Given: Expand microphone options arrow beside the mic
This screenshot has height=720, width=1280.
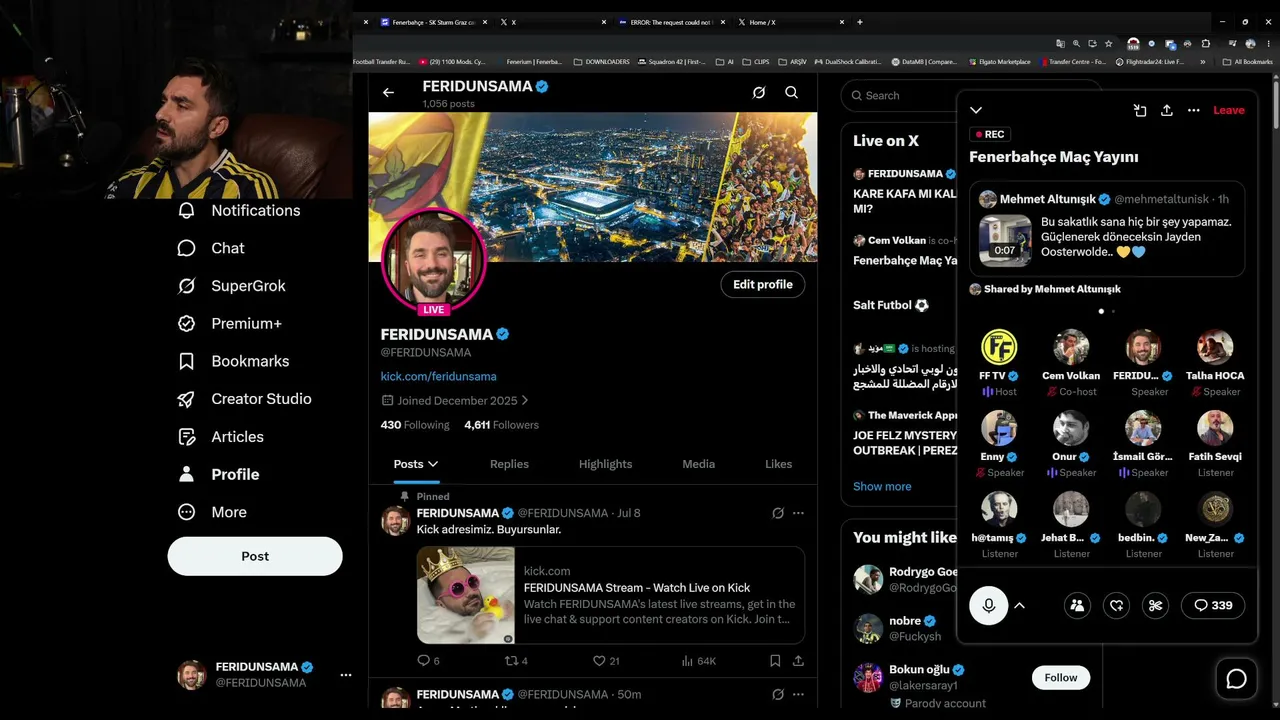Looking at the screenshot, I should (x=1019, y=605).
